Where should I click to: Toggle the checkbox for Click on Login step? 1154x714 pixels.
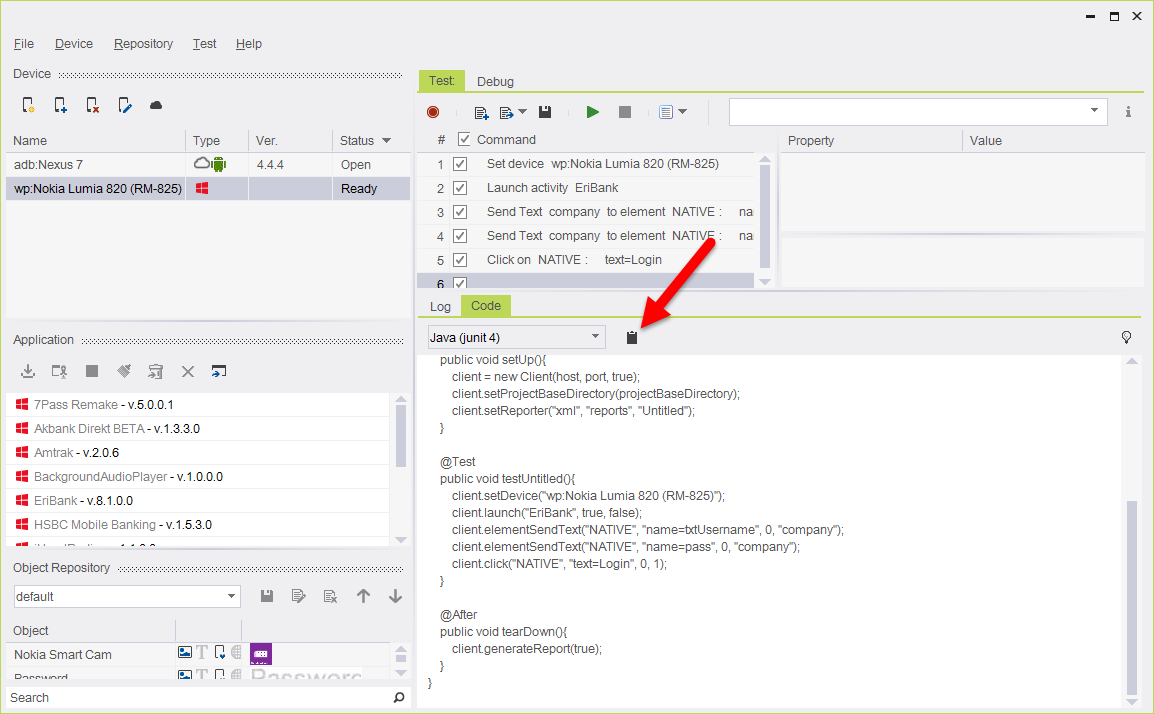[x=460, y=260]
